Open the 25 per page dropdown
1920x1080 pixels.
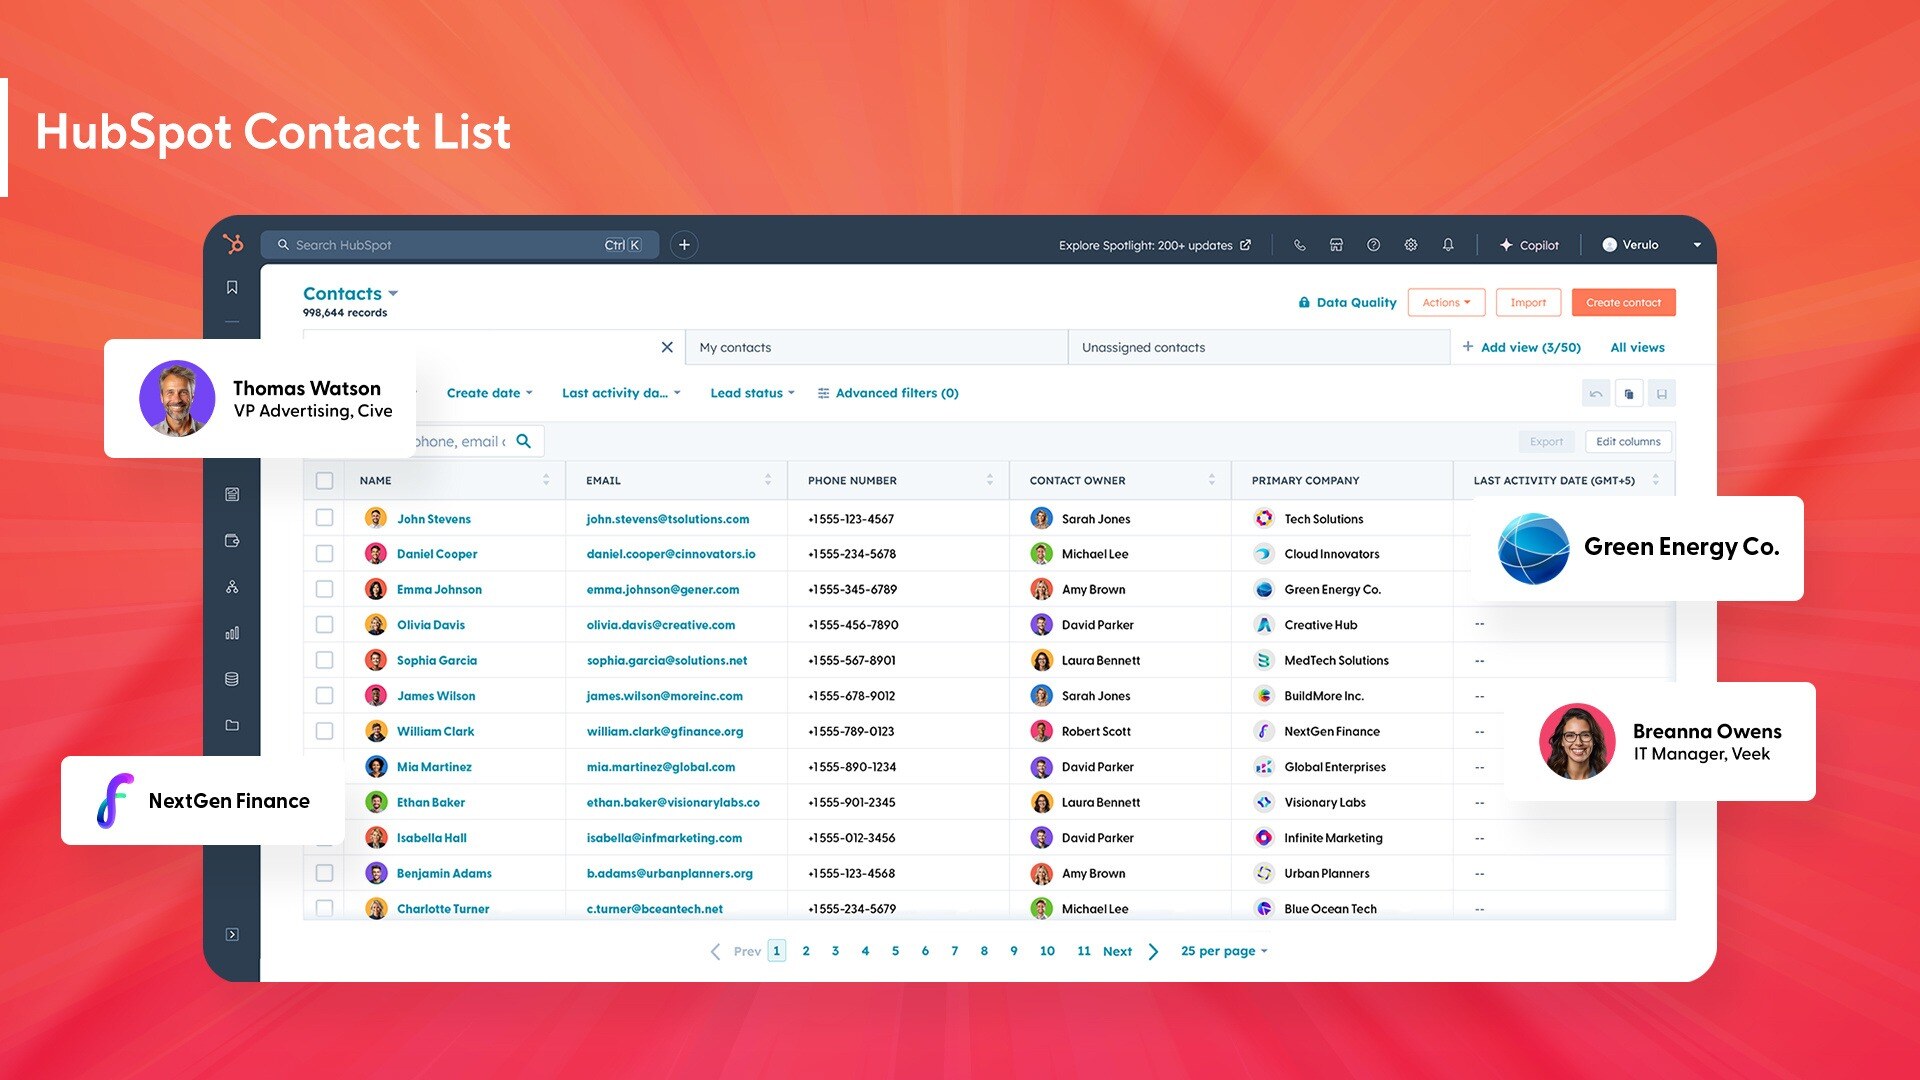click(1224, 951)
